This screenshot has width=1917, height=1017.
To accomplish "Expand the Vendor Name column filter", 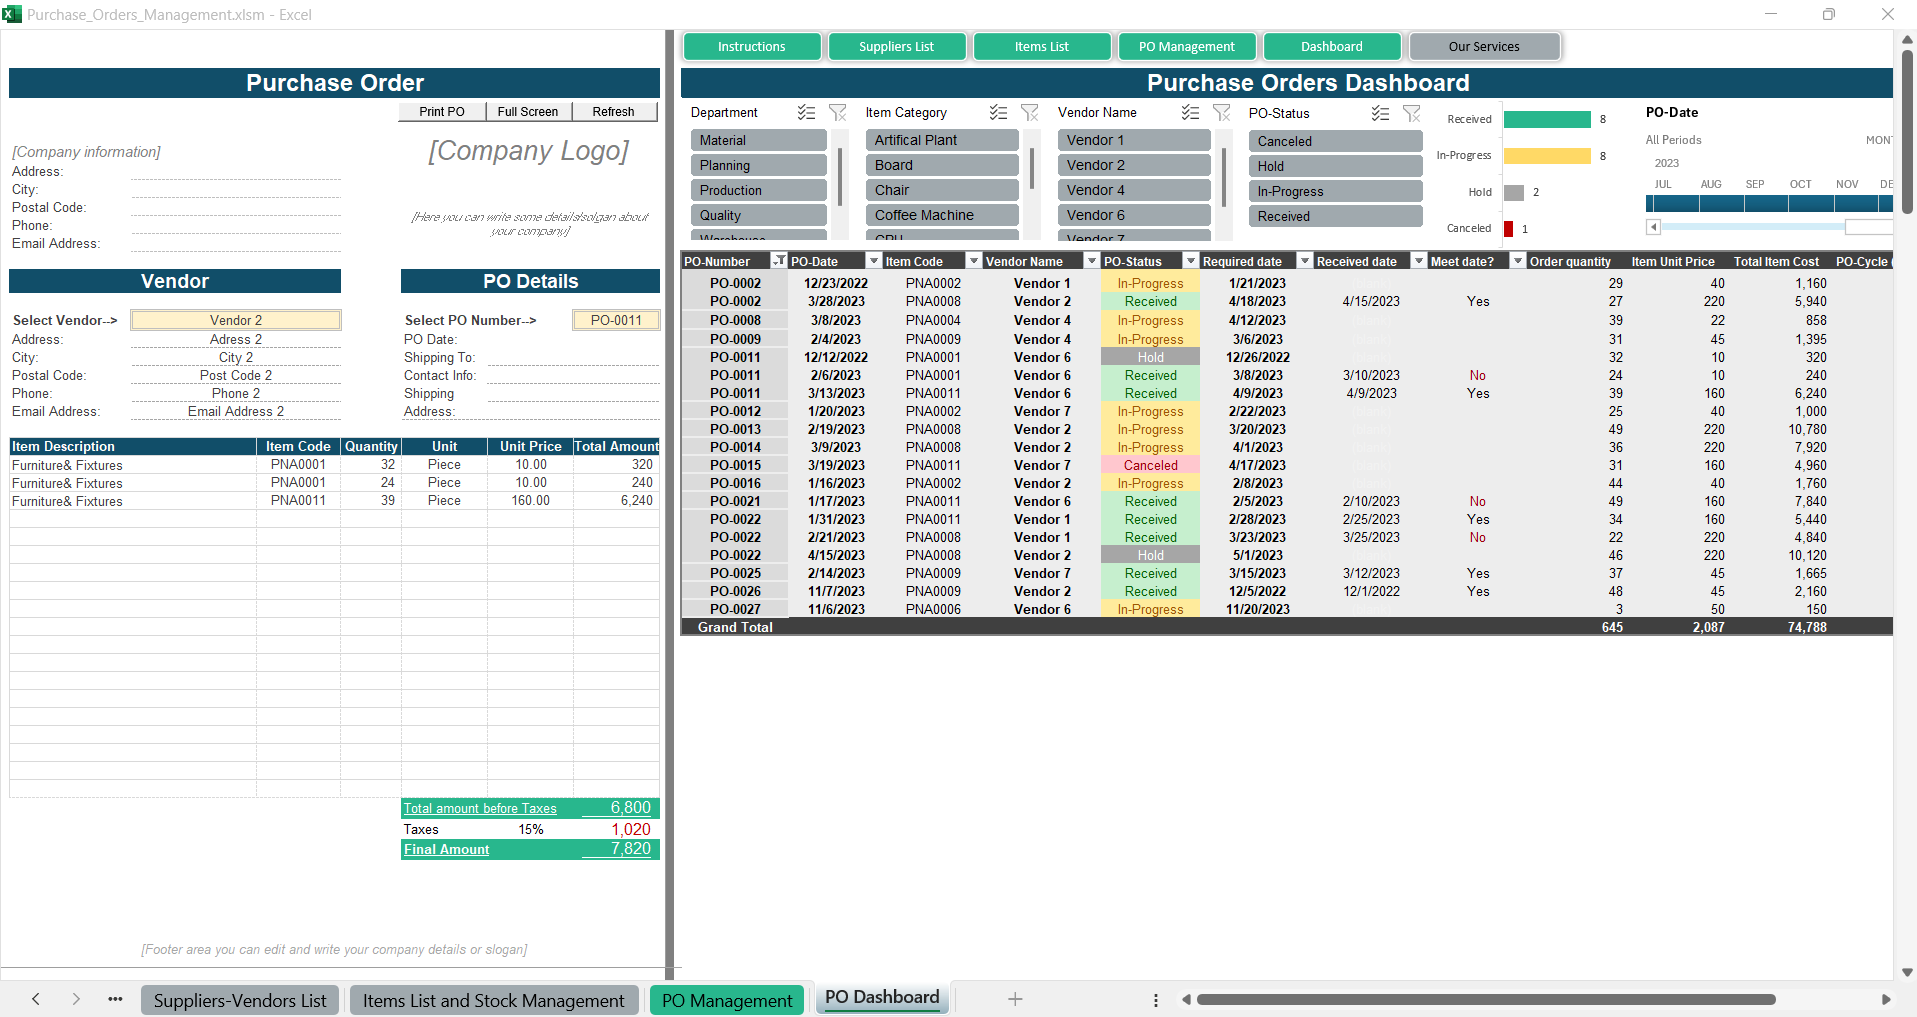I will pos(1091,261).
